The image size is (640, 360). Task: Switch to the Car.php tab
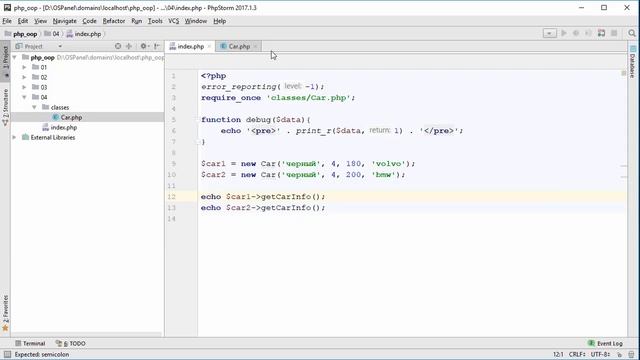[x=239, y=47]
